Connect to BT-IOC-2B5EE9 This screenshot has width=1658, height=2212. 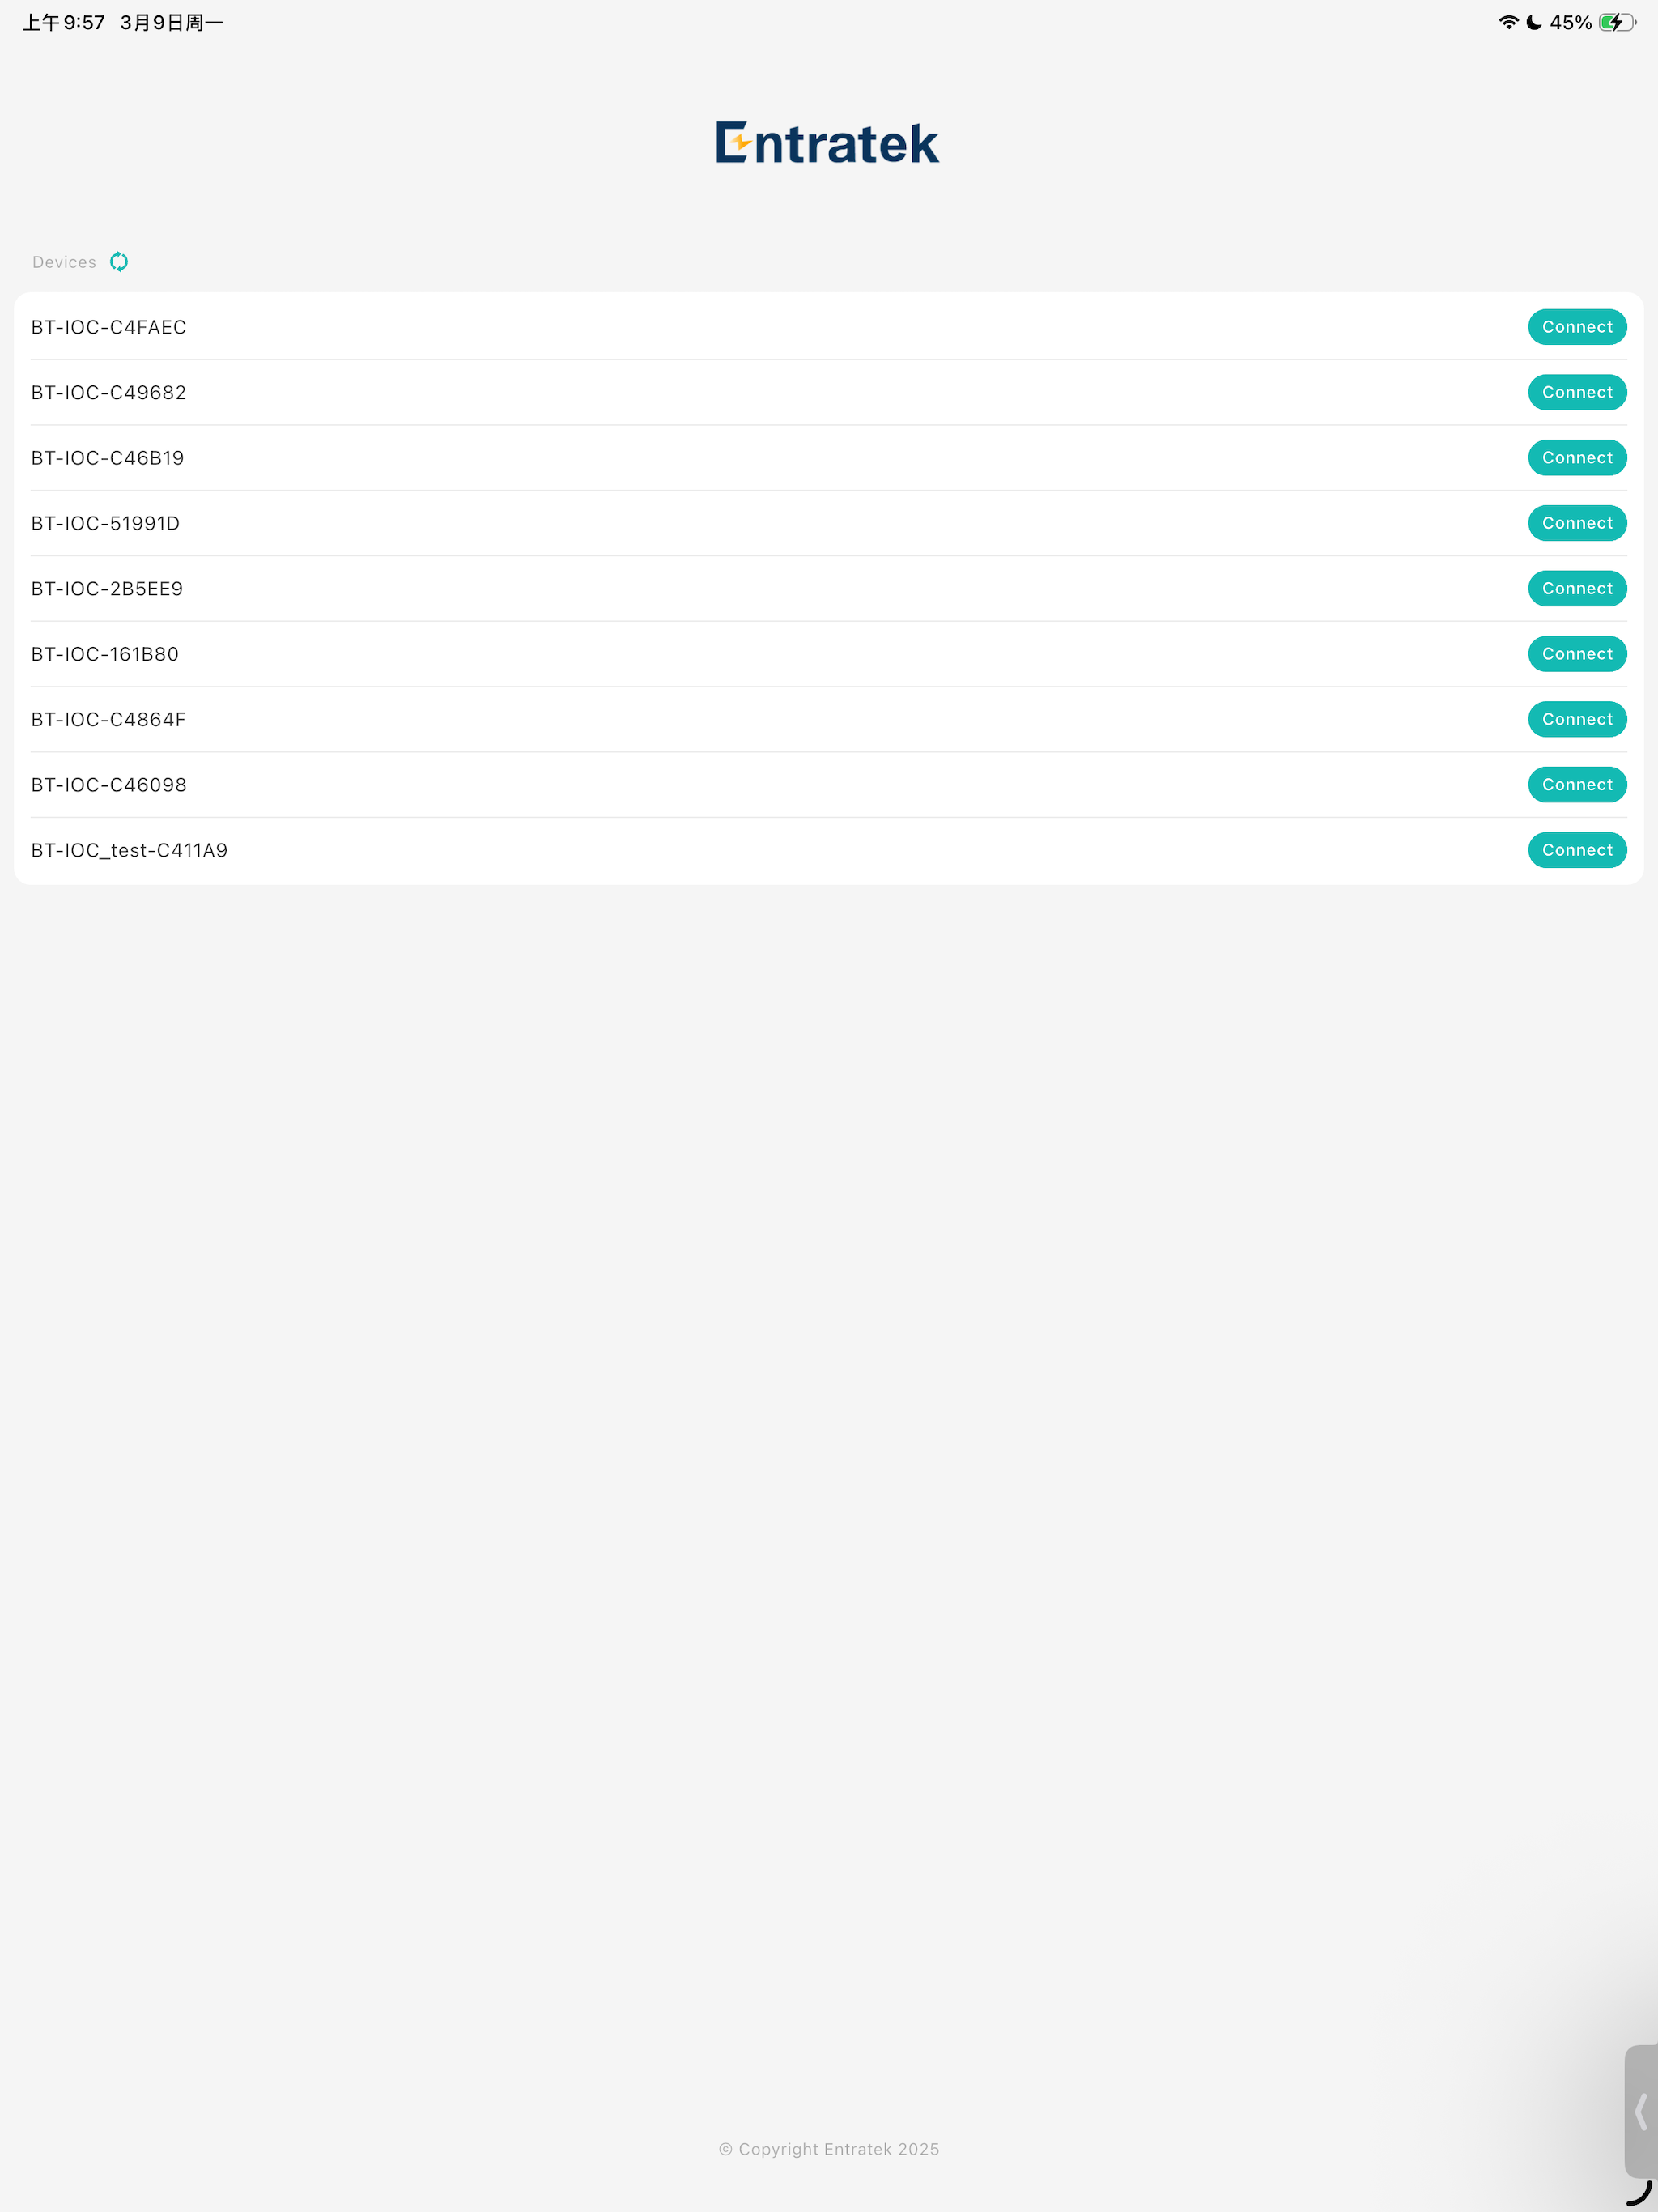pos(1576,588)
